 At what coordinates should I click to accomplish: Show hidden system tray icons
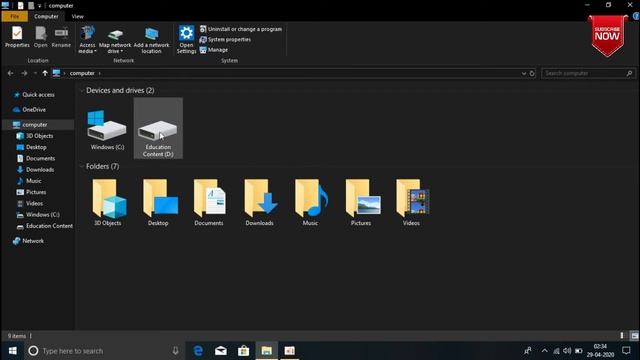click(x=544, y=351)
